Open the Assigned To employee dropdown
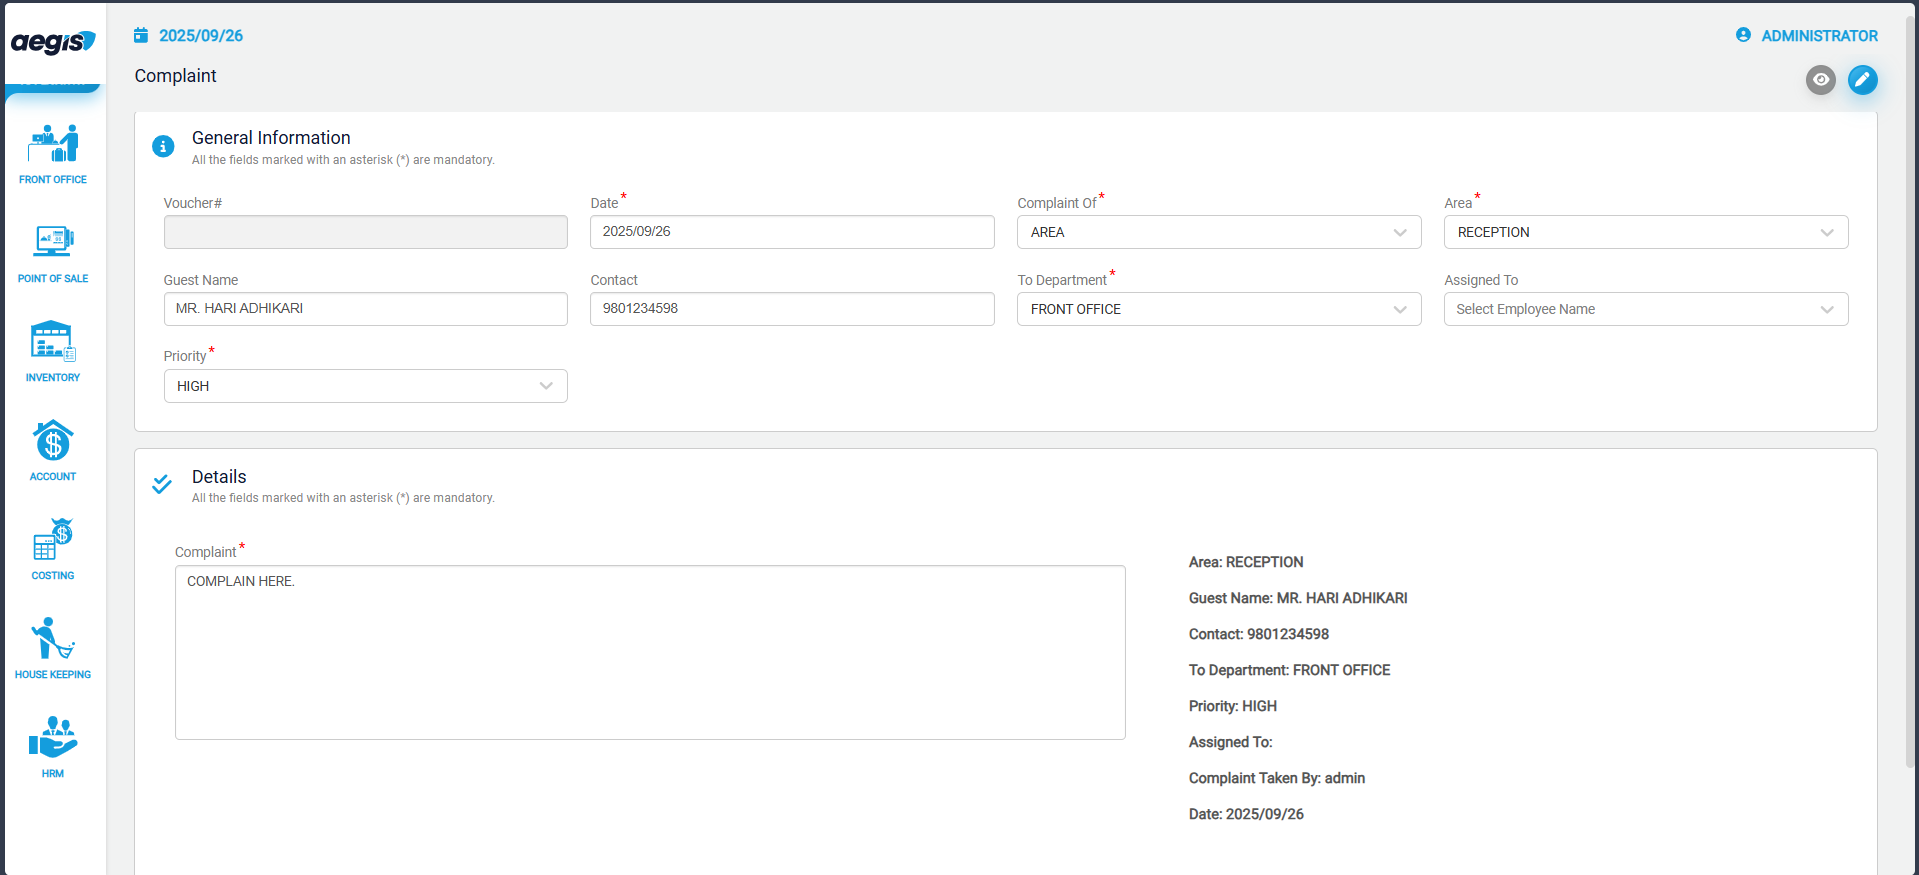This screenshot has width=1919, height=875. [1645, 309]
